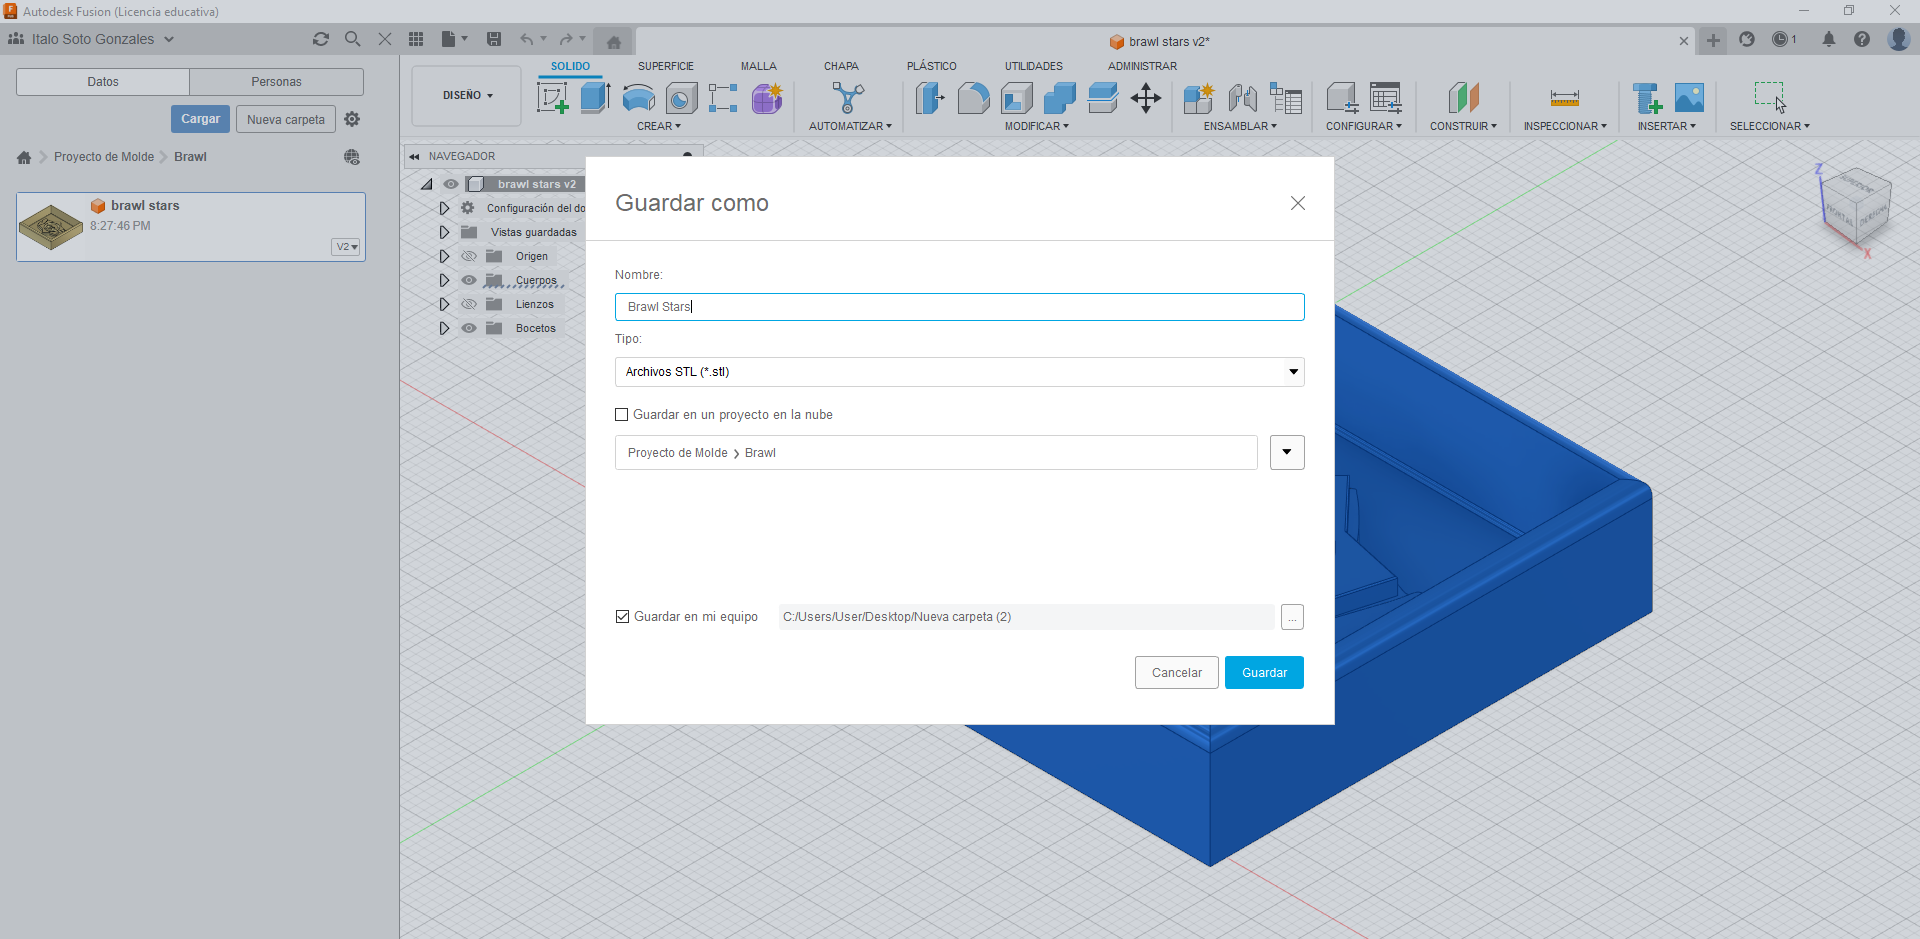Open the brawl stars design thumbnail

[x=51, y=227]
